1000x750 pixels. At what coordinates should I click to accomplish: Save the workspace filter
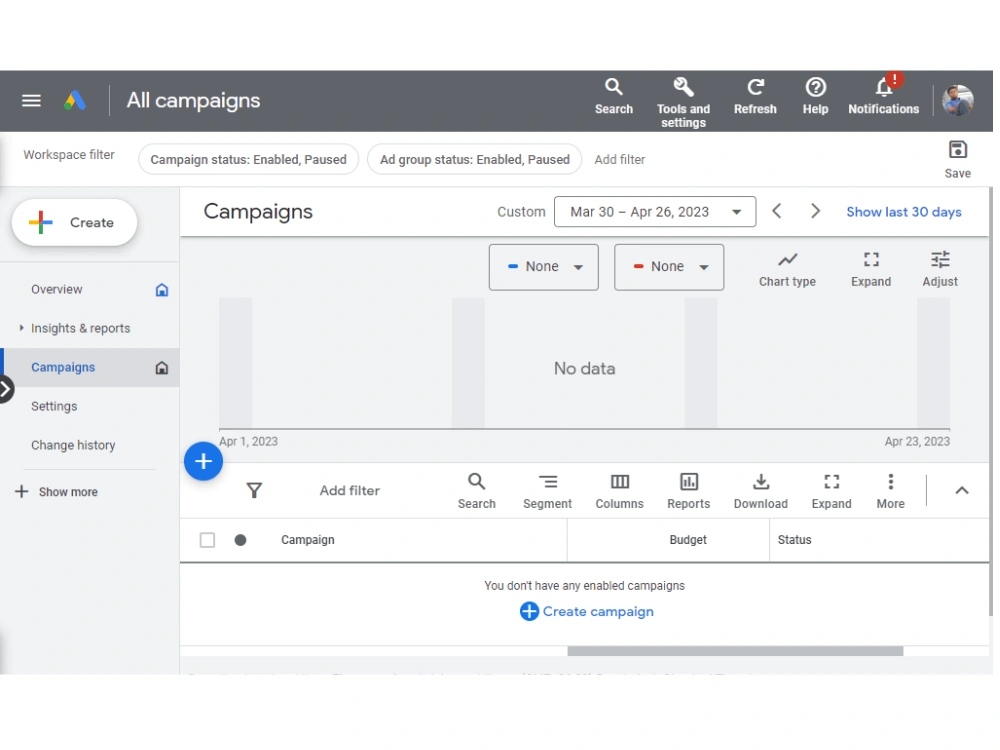957,159
